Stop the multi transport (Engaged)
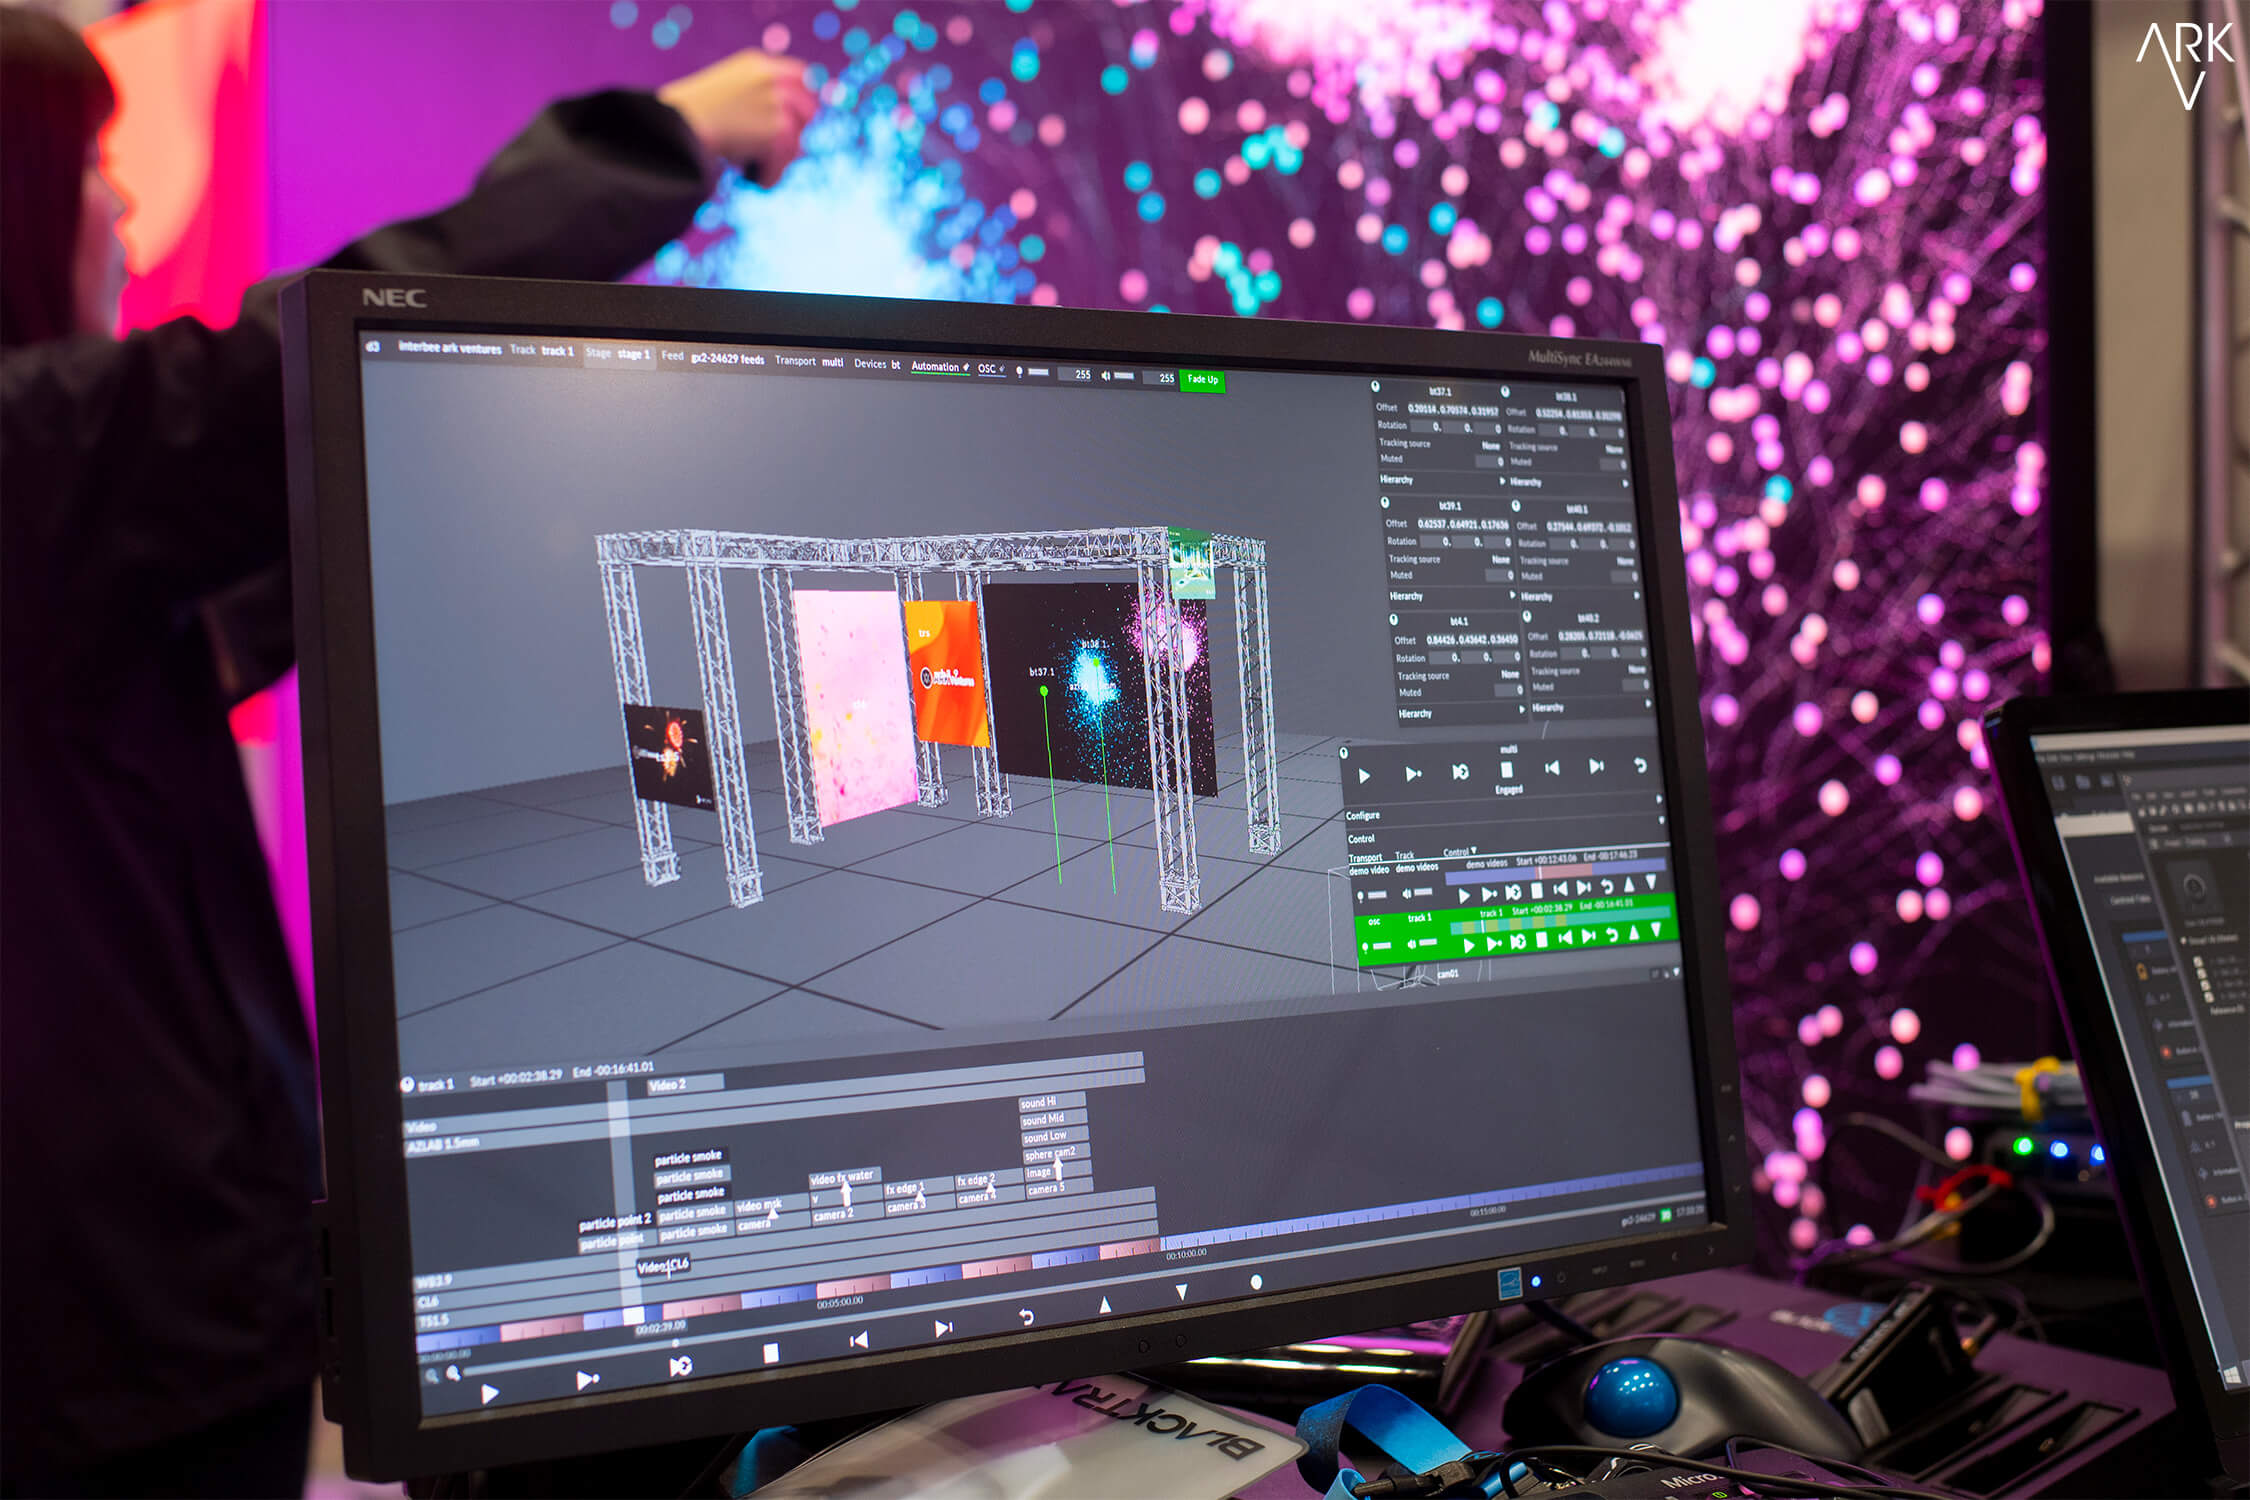 click(1506, 770)
